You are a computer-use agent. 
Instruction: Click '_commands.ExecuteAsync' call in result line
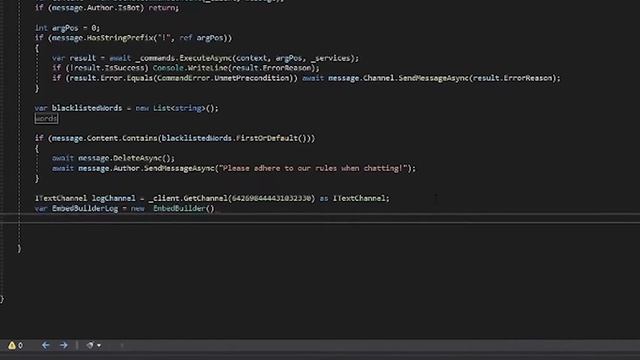coord(183,58)
